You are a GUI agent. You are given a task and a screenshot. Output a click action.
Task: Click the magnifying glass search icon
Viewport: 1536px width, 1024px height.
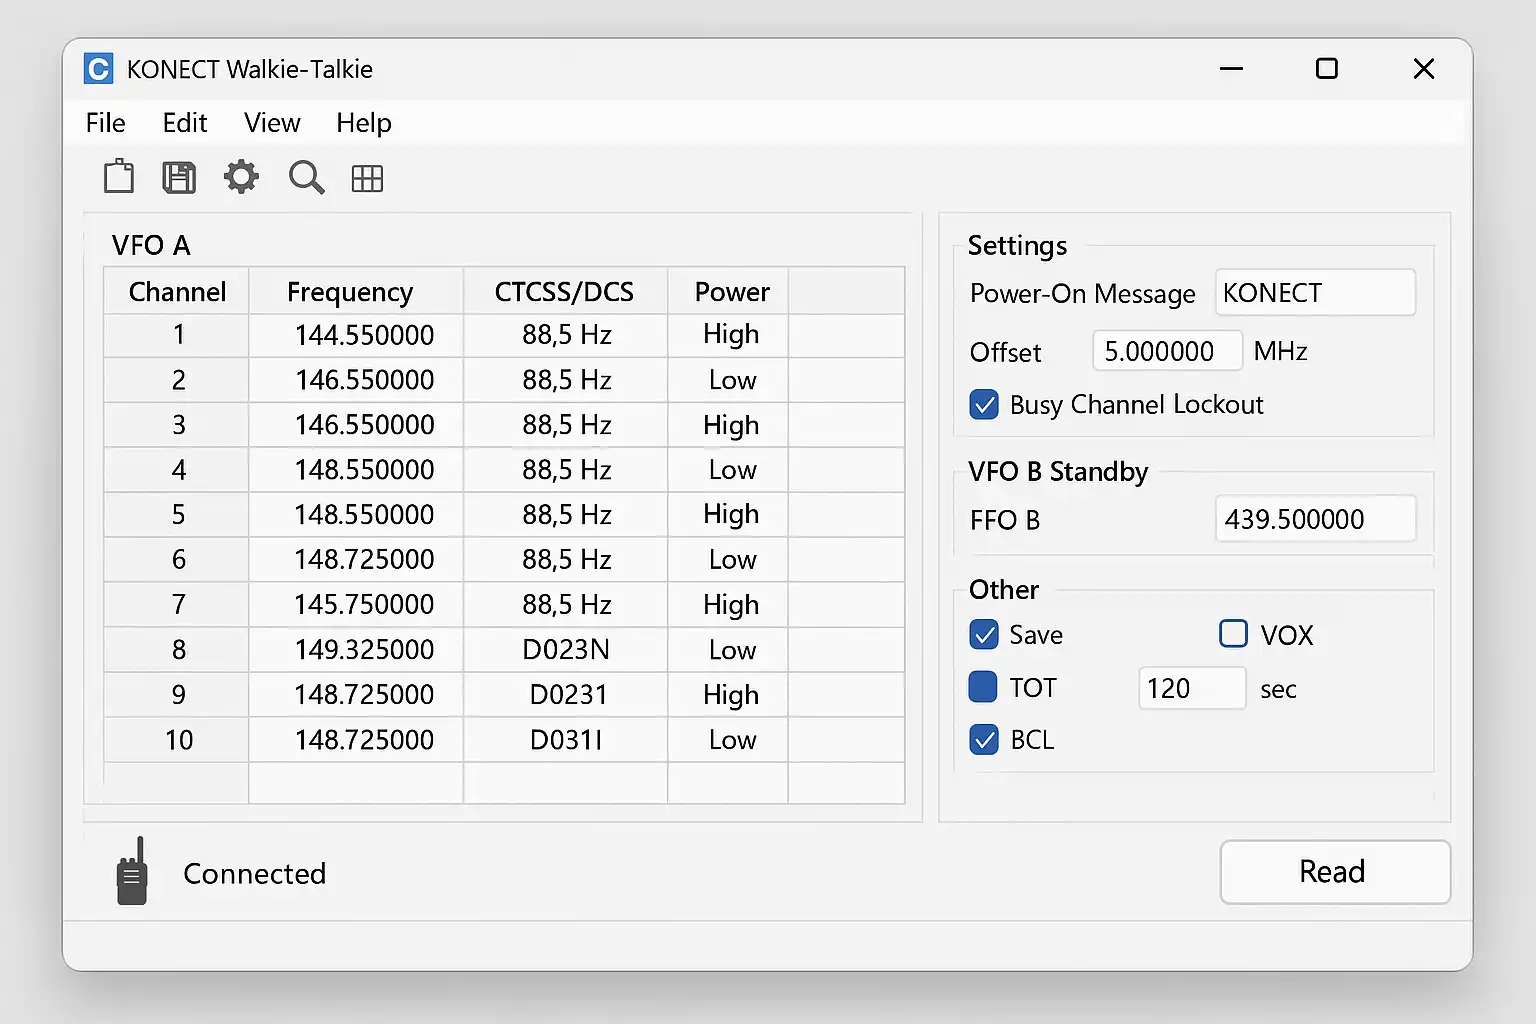pos(306,178)
